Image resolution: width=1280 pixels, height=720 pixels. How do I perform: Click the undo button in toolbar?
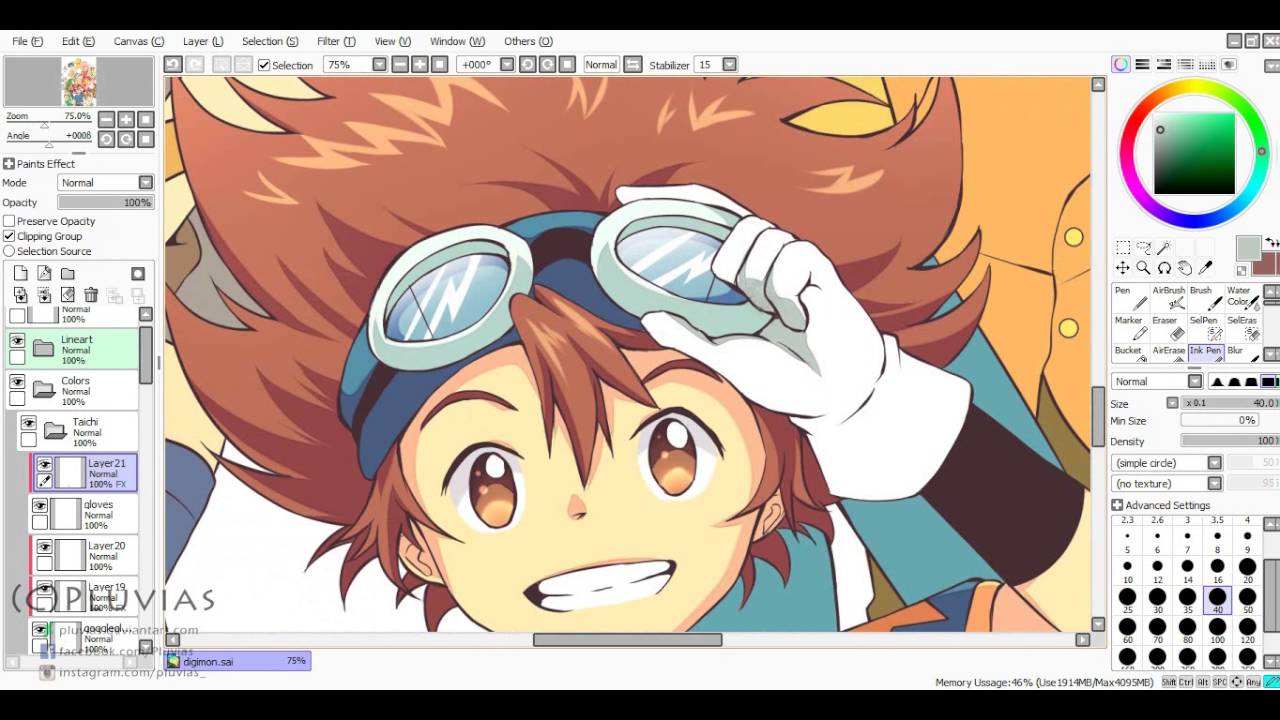173,65
